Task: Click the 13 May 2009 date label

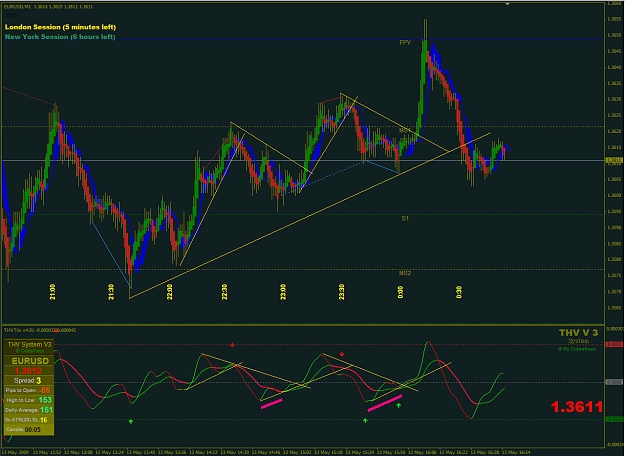Action: pos(16,452)
